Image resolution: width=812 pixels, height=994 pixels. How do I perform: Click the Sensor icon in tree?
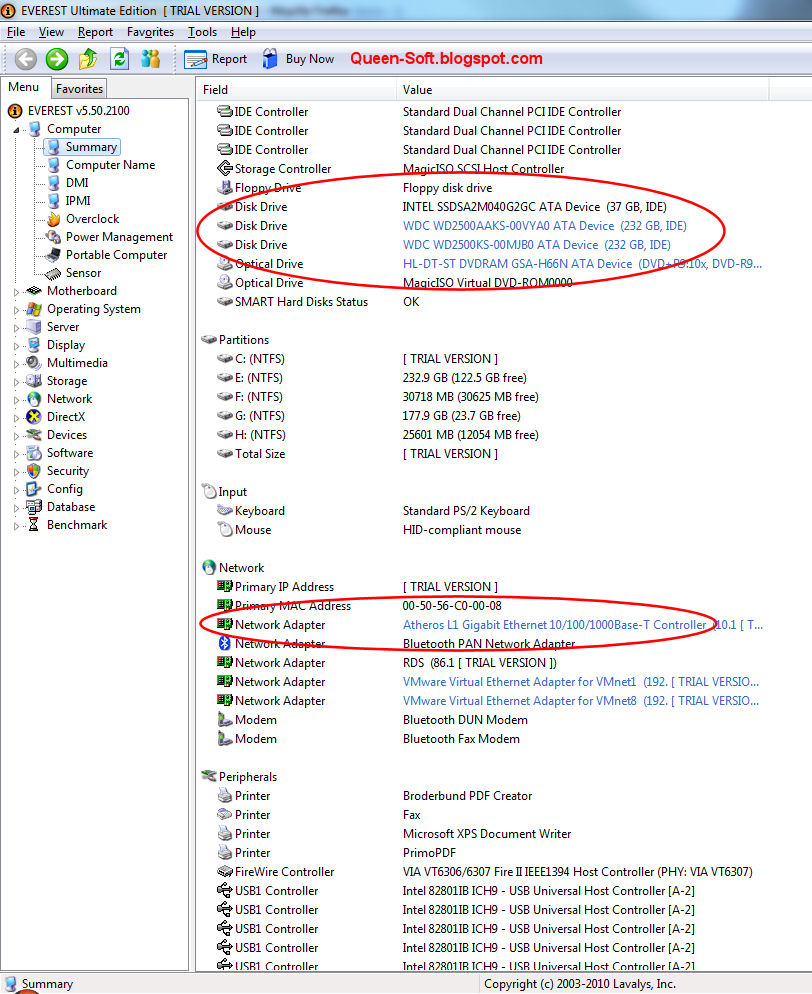pyautogui.click(x=53, y=273)
